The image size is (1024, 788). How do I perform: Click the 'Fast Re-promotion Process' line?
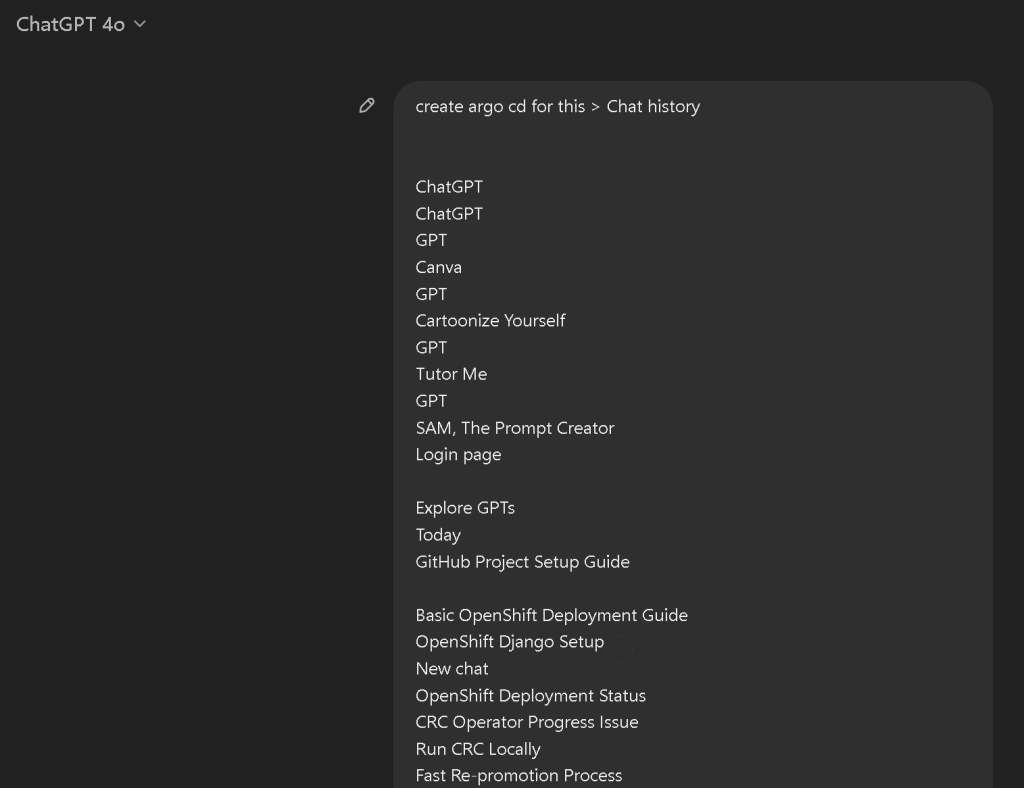519,776
